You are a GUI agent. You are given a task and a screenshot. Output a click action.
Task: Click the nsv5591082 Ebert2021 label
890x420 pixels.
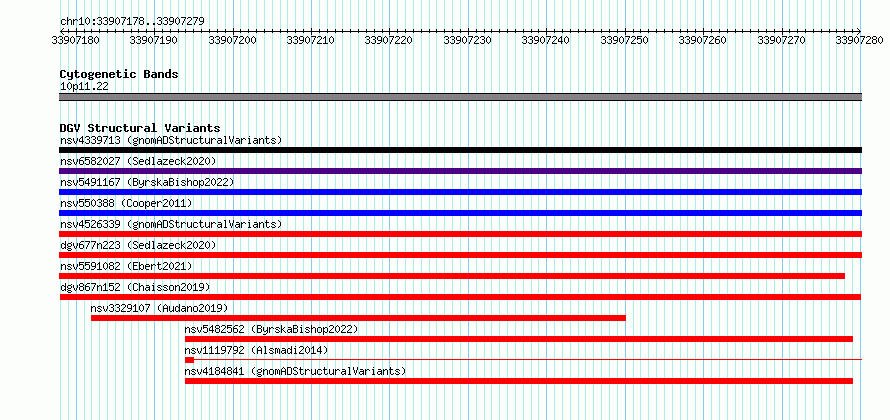coord(126,266)
